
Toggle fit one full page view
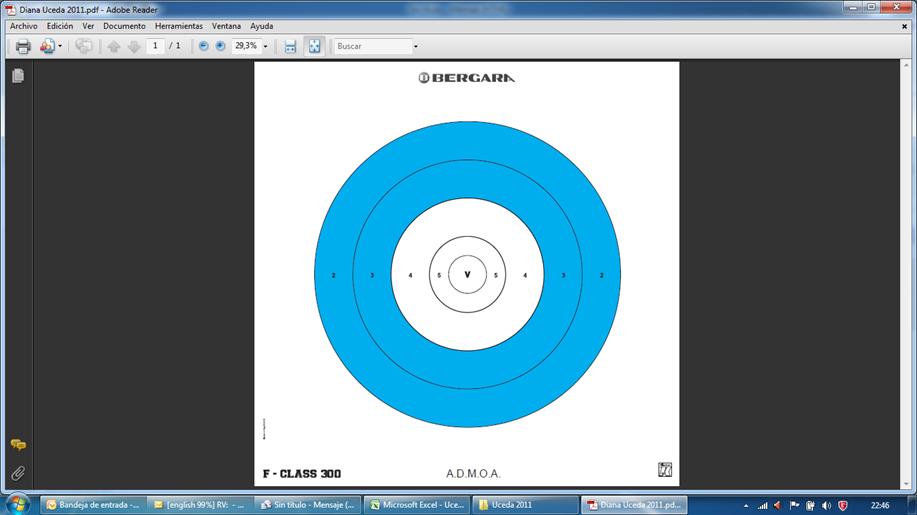click(314, 46)
